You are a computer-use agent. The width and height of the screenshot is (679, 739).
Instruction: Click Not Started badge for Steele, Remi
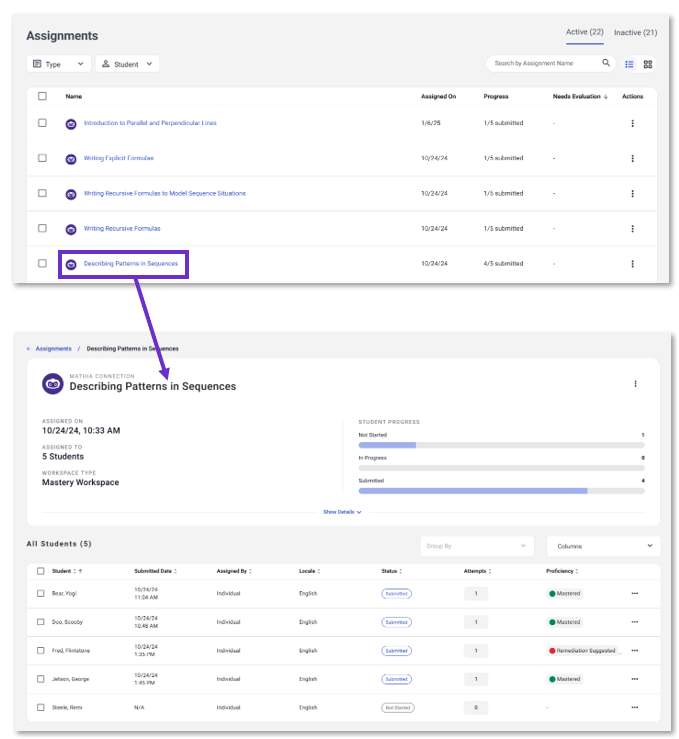[398, 708]
